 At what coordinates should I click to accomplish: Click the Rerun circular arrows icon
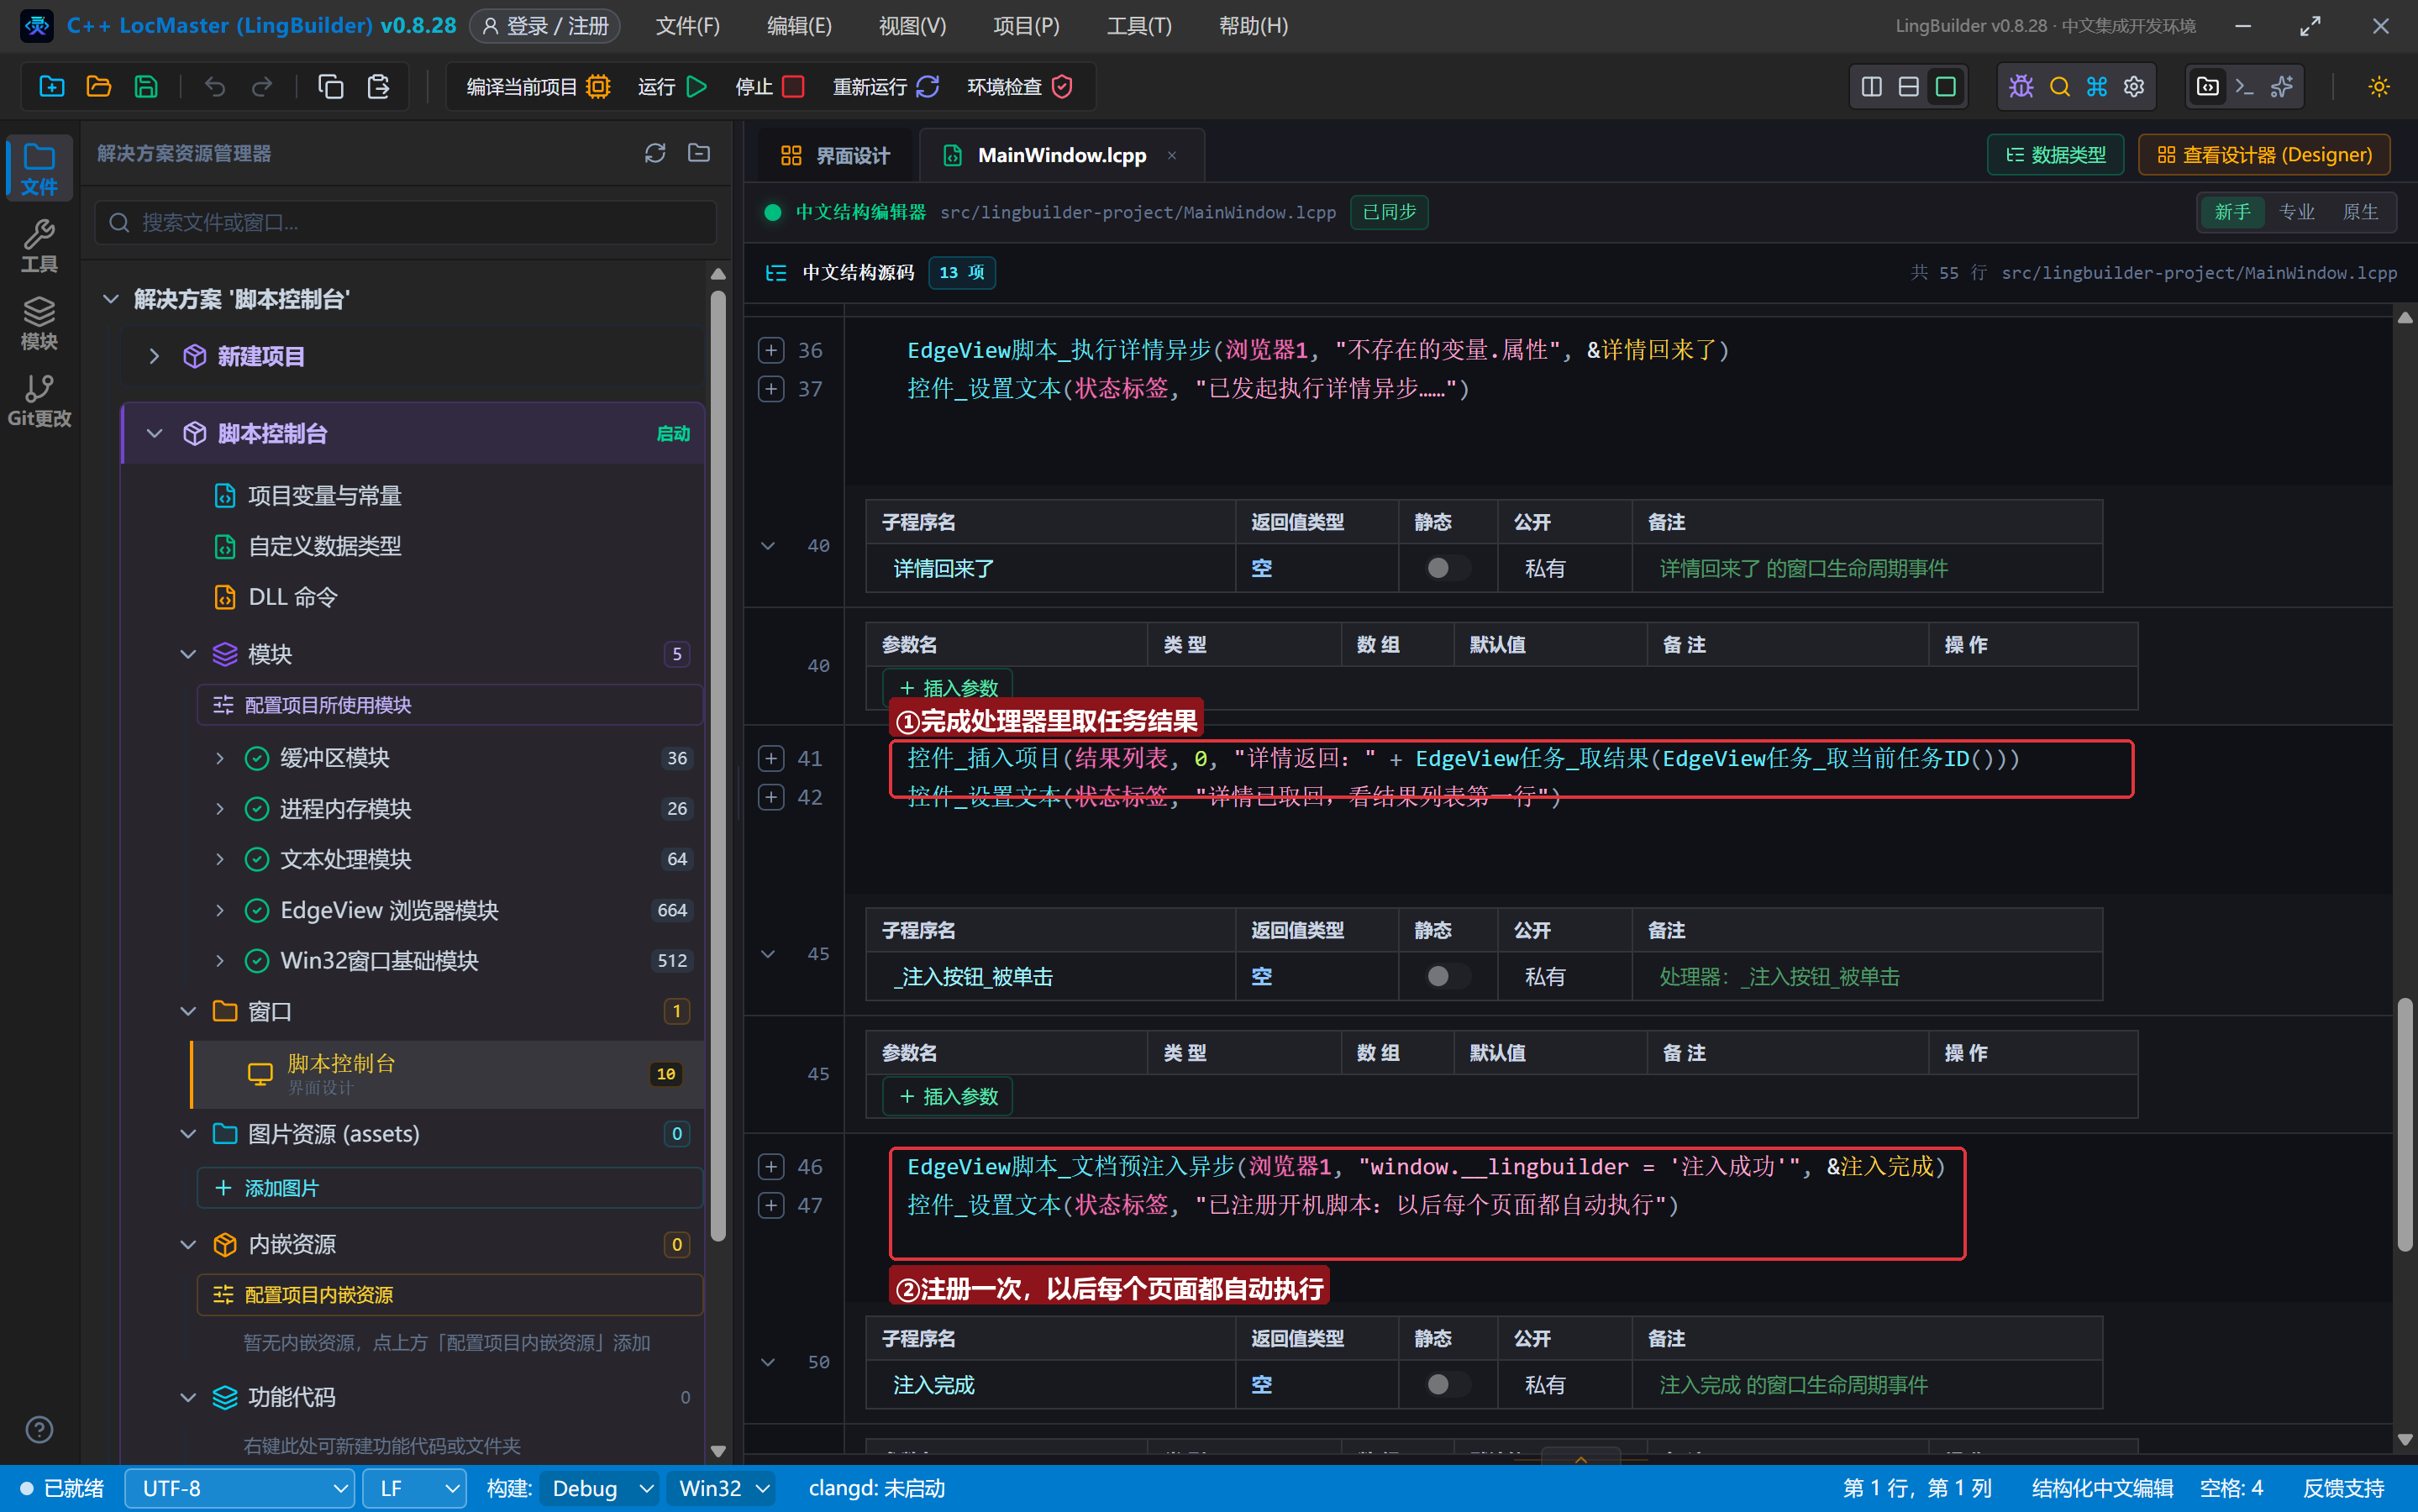pyautogui.click(x=927, y=87)
